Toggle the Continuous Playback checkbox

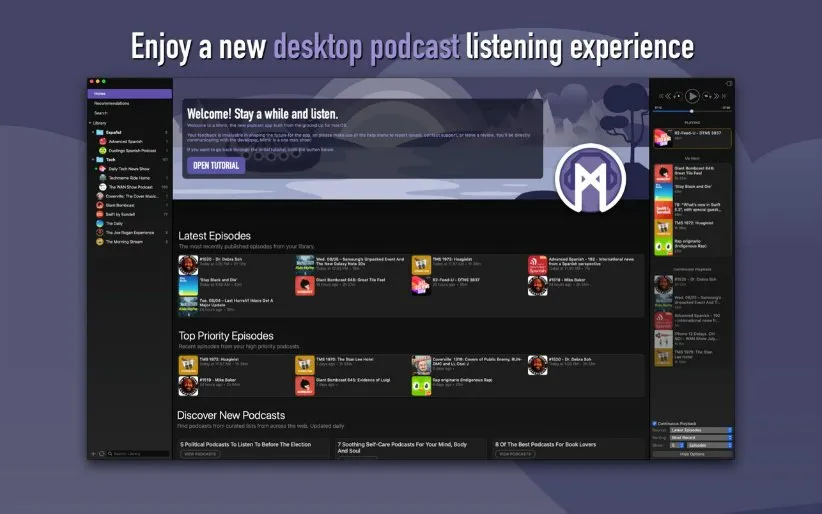click(655, 423)
